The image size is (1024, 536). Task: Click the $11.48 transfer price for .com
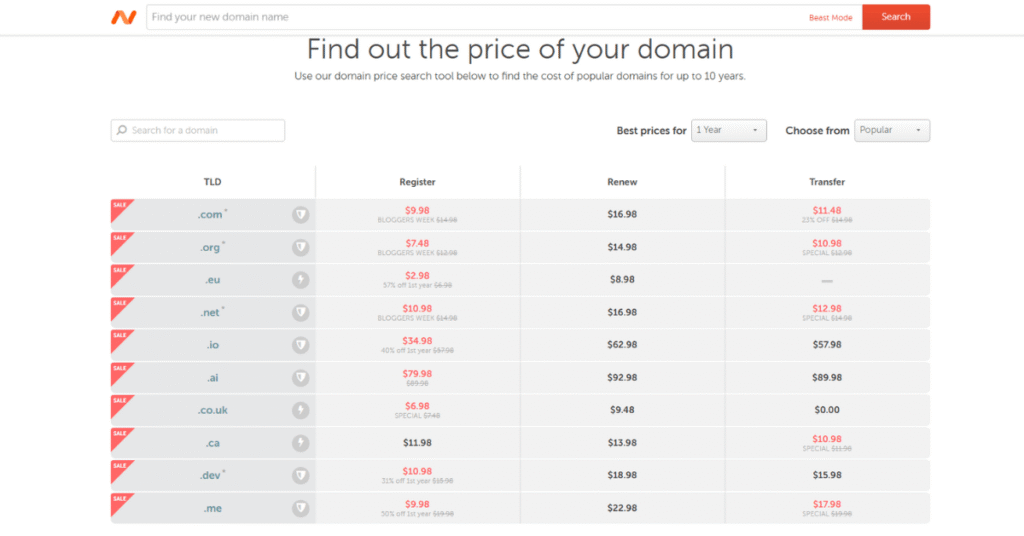827,210
